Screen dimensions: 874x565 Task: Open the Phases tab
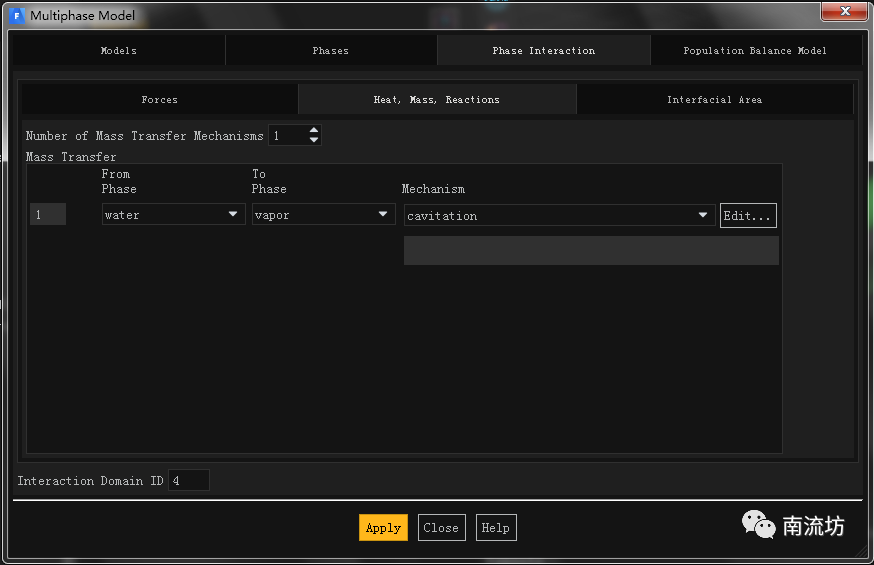[x=330, y=50]
